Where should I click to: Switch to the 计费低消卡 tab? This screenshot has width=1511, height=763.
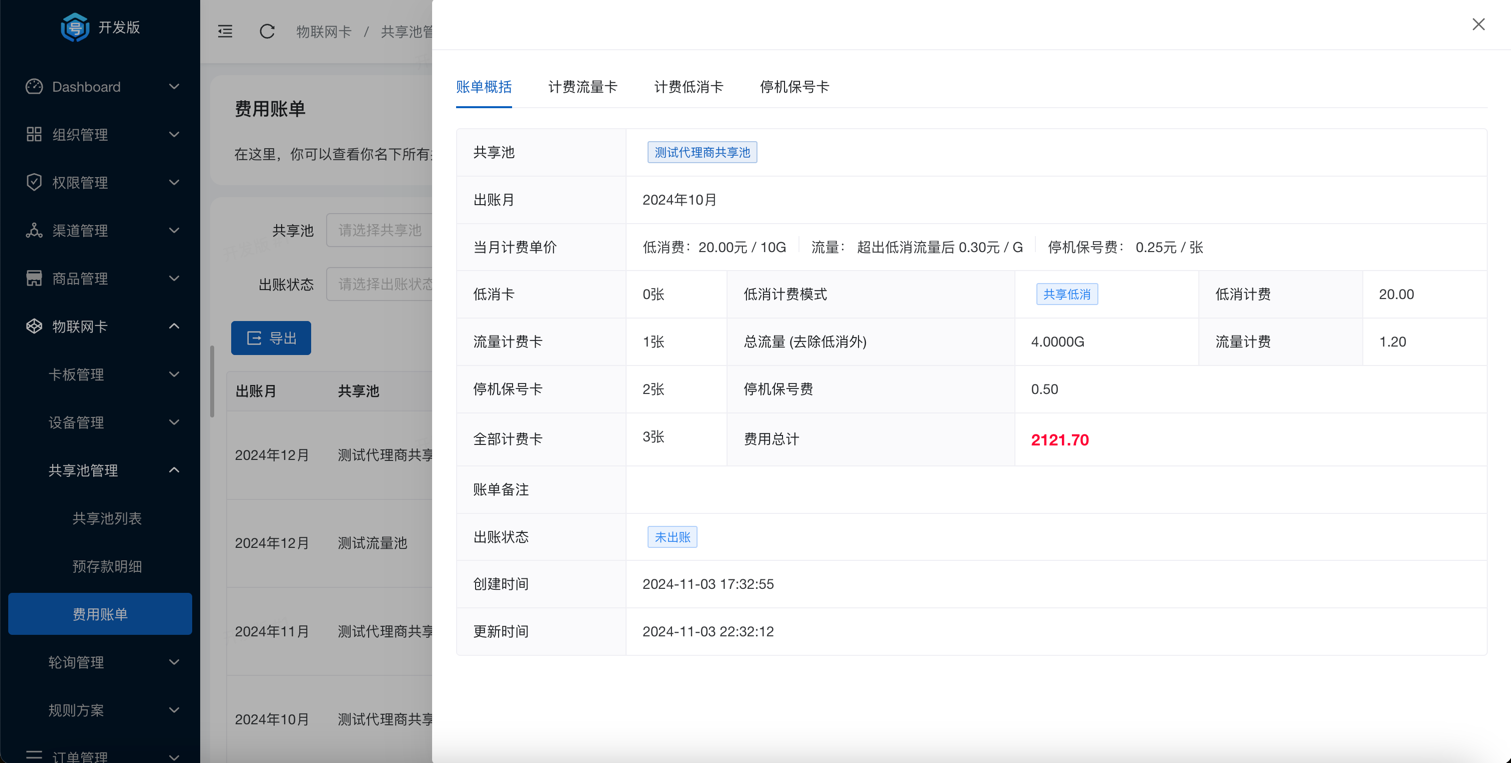(688, 87)
